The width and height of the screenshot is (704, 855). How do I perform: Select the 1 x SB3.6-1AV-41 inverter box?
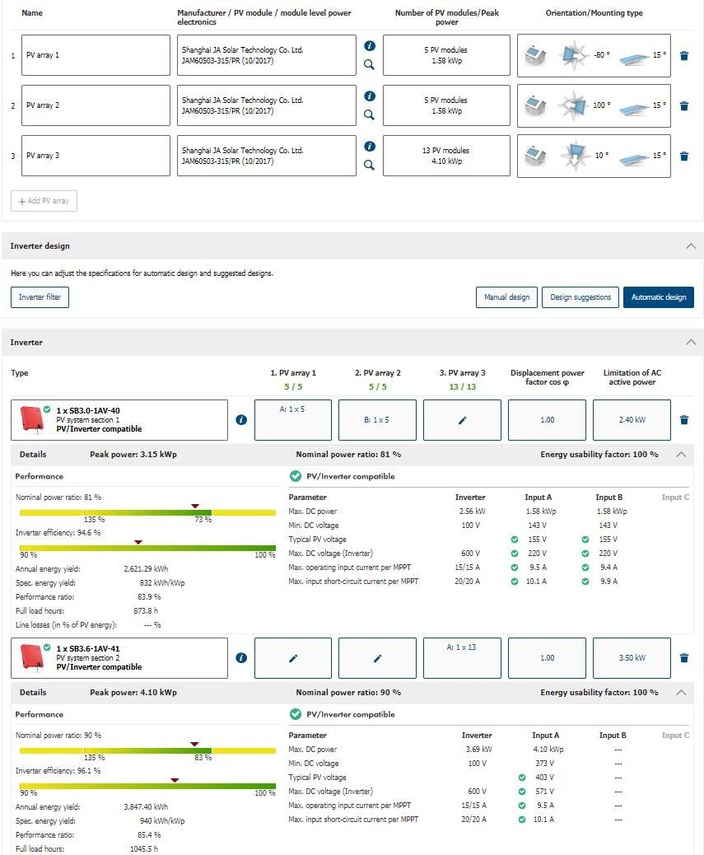[x=119, y=658]
